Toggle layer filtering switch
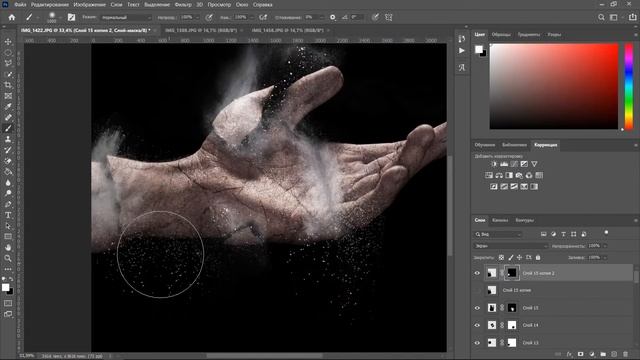This screenshot has width=640, height=360. point(606,233)
